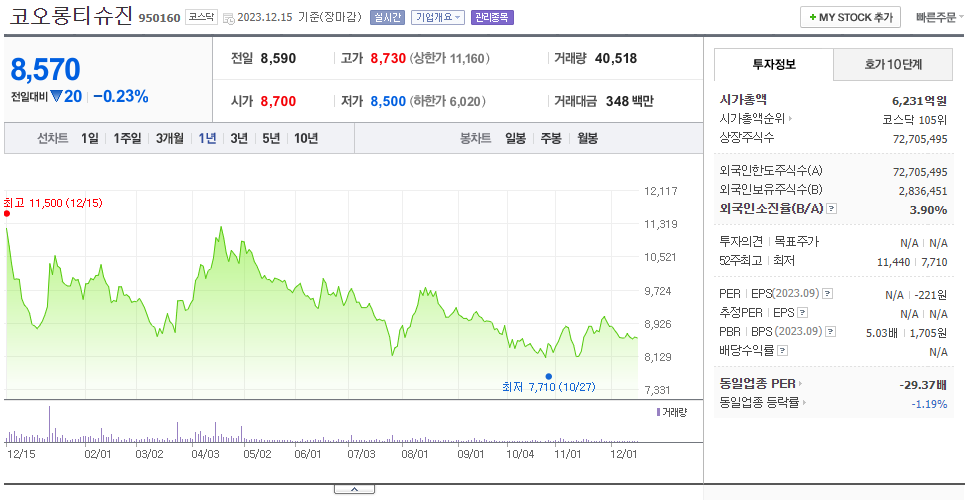Viewport: 968px width, 500px height.
Task: Click the blue 최저 7,710 marker dot
Action: [x=548, y=376]
